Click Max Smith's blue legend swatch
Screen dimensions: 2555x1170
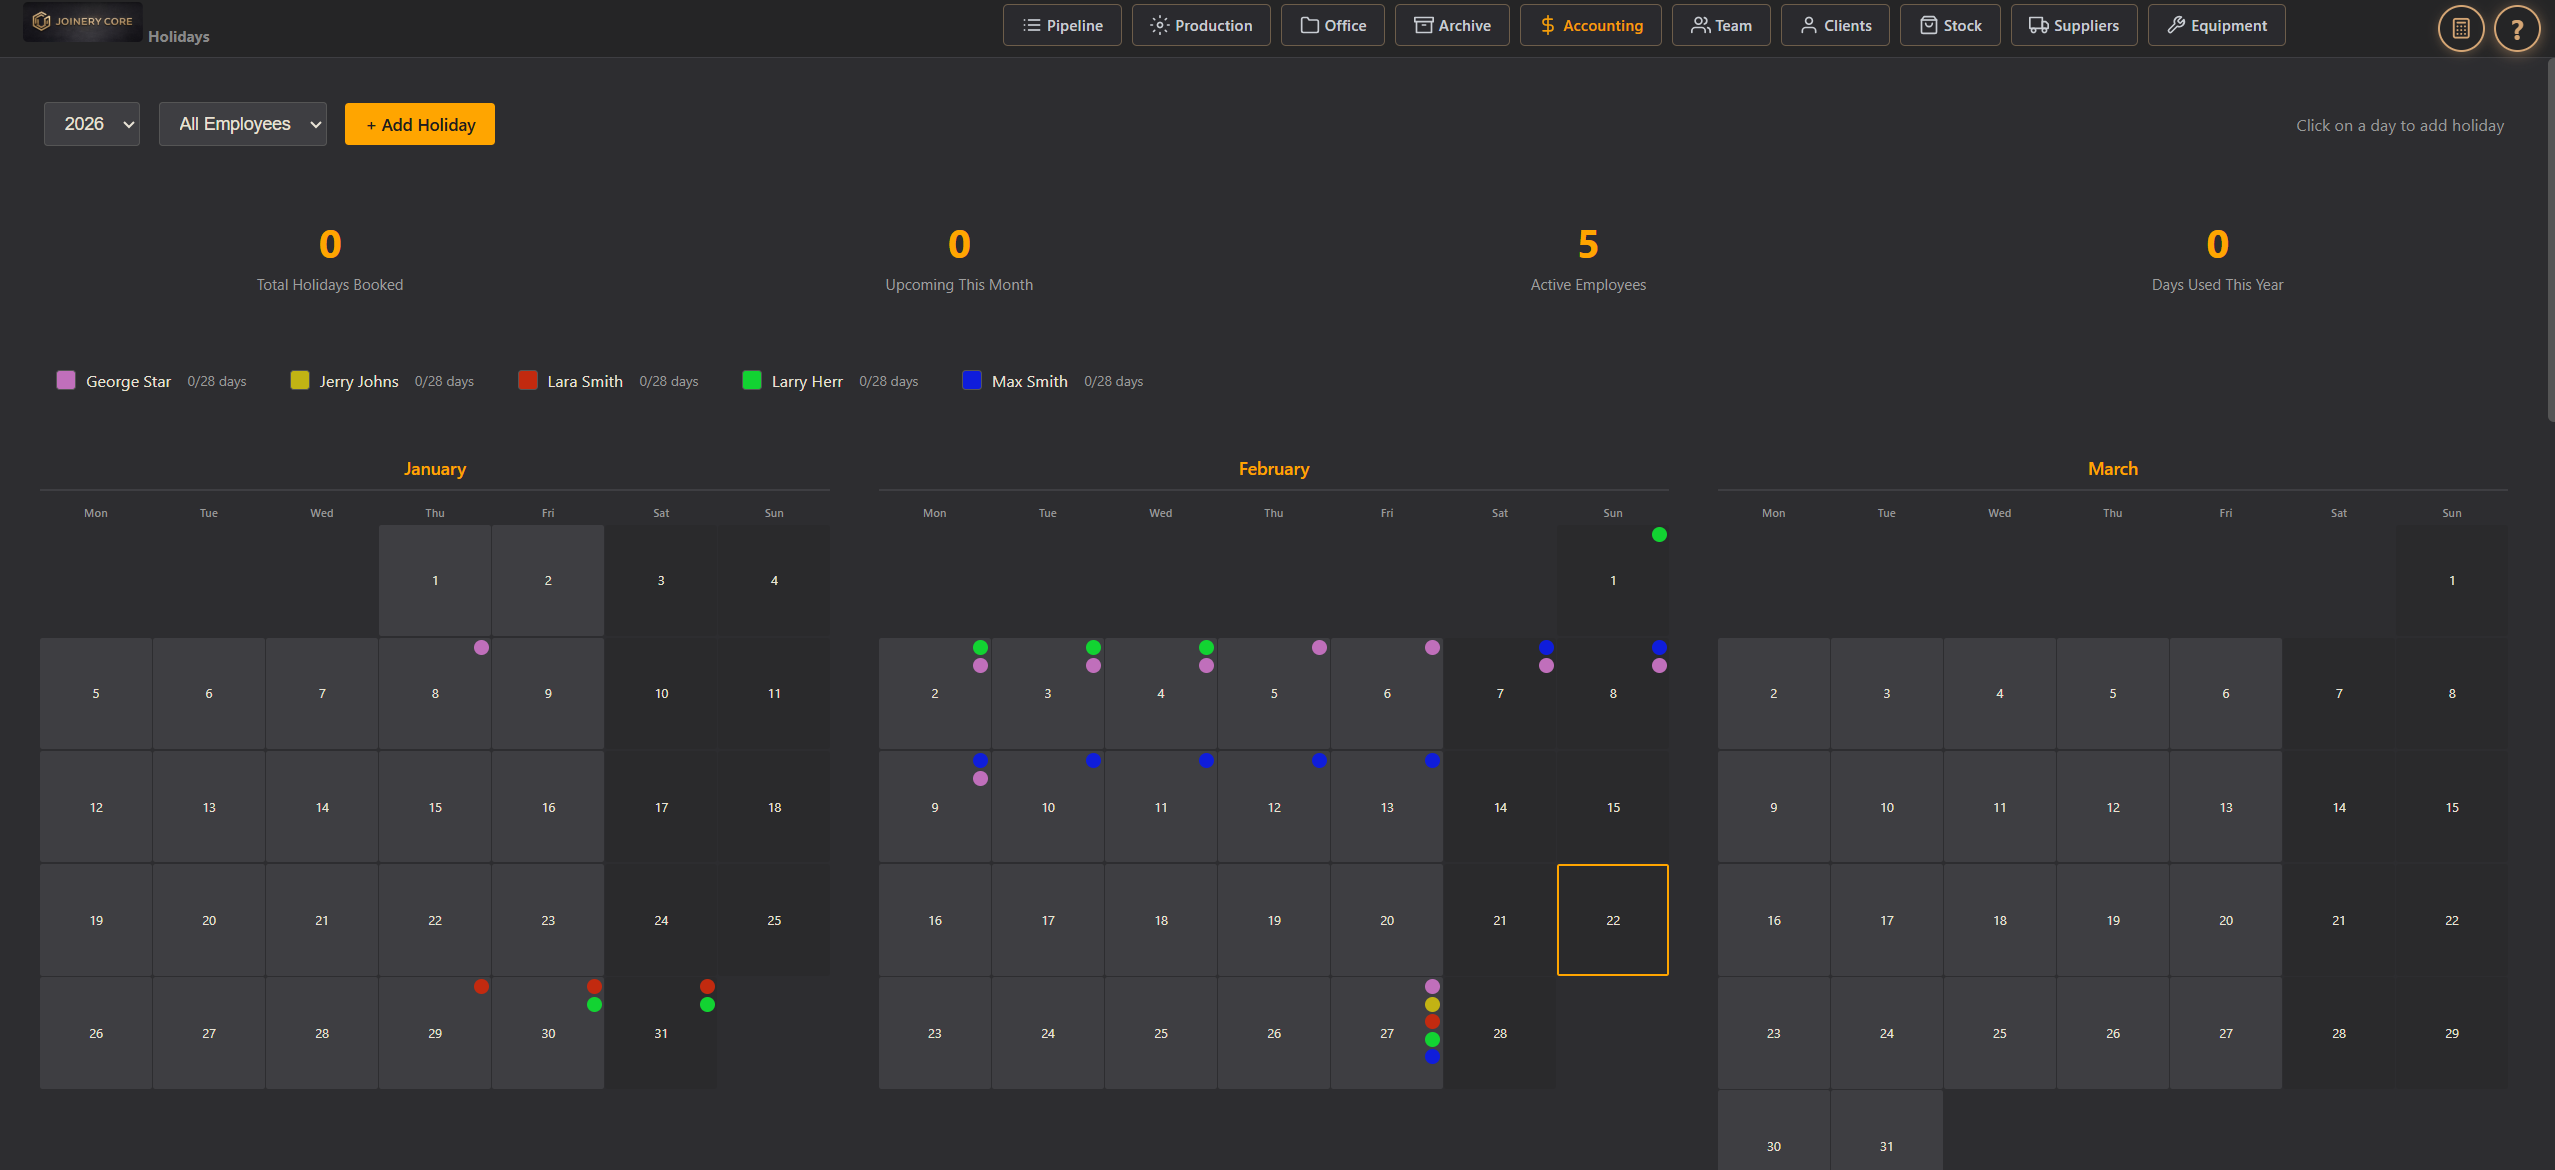(x=971, y=380)
